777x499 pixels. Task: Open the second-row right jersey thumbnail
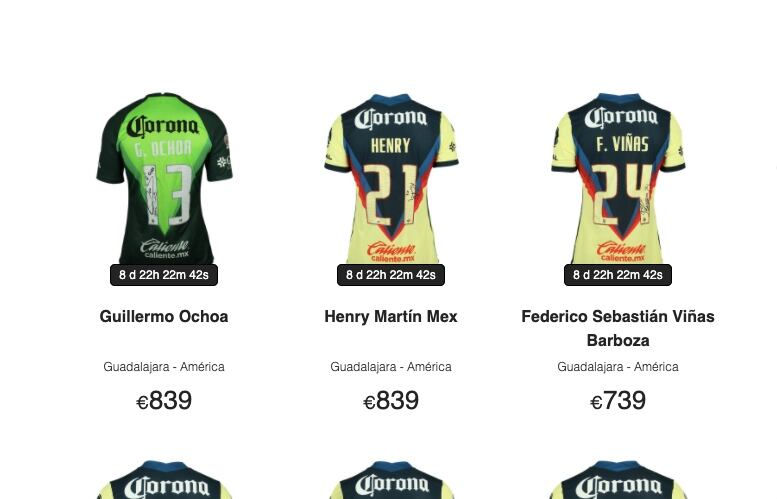618,480
